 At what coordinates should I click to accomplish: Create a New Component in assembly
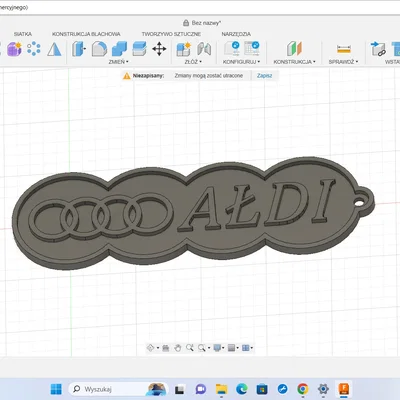(x=183, y=49)
